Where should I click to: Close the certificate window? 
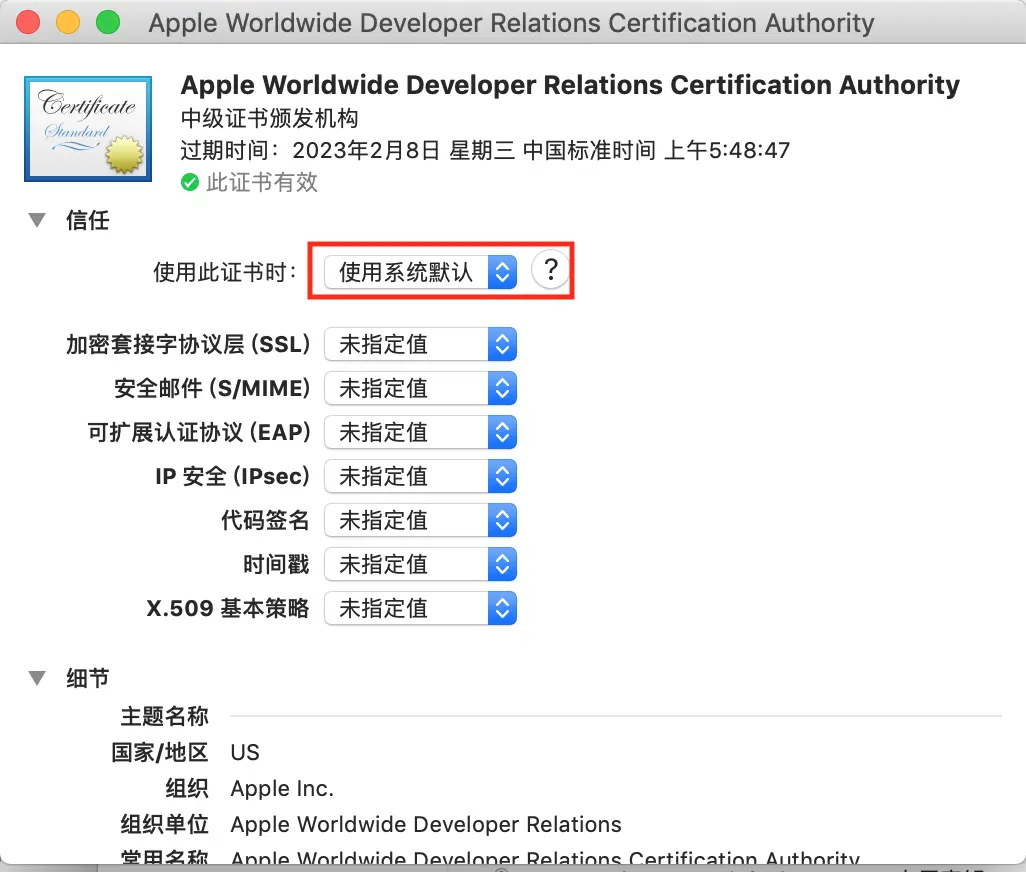(28, 22)
